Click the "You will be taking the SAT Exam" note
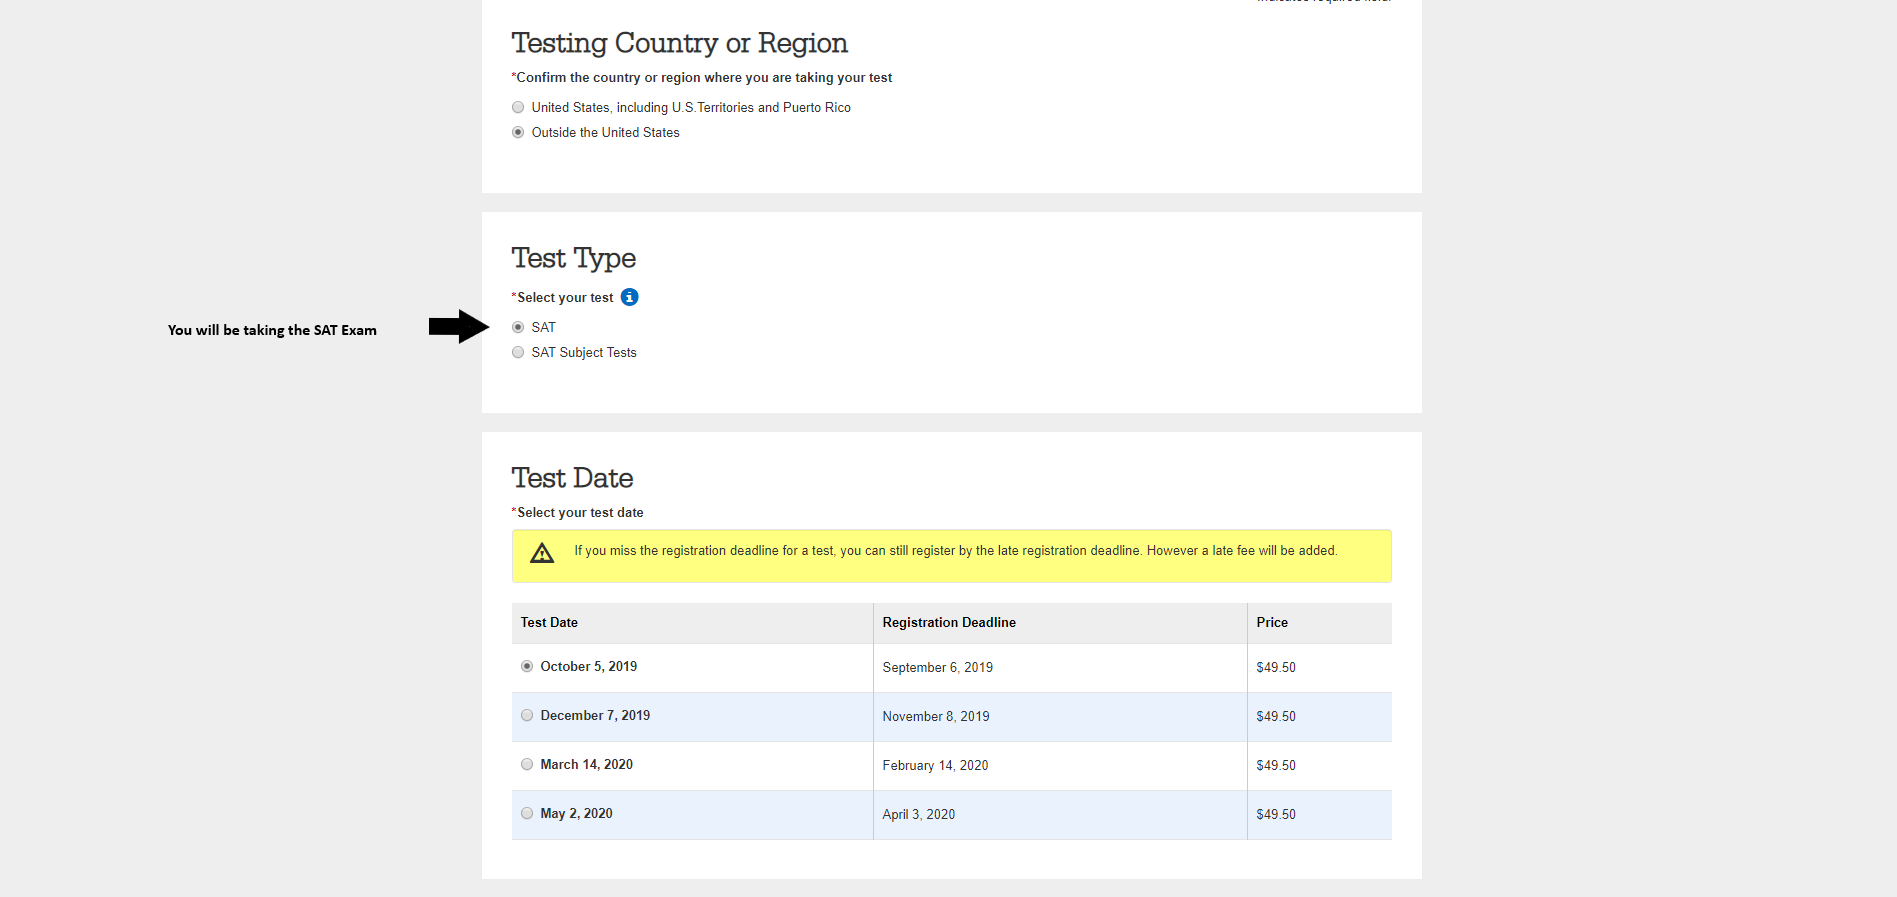Screen dimensions: 1897x897 click(x=272, y=330)
